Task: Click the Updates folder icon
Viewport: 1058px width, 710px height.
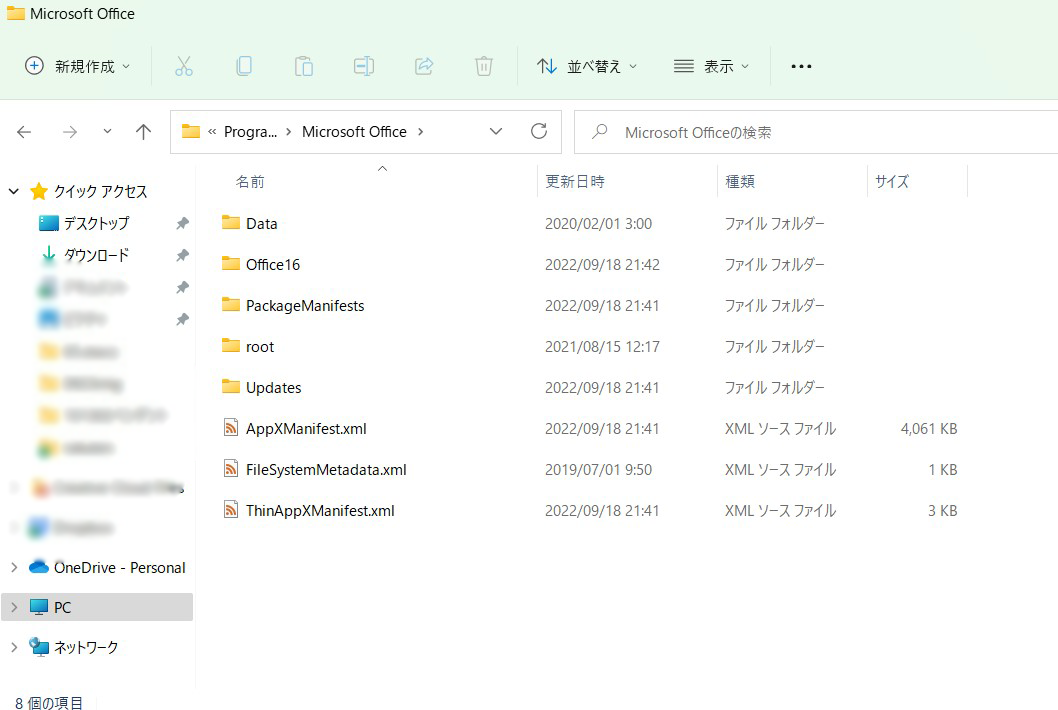Action: coord(231,387)
